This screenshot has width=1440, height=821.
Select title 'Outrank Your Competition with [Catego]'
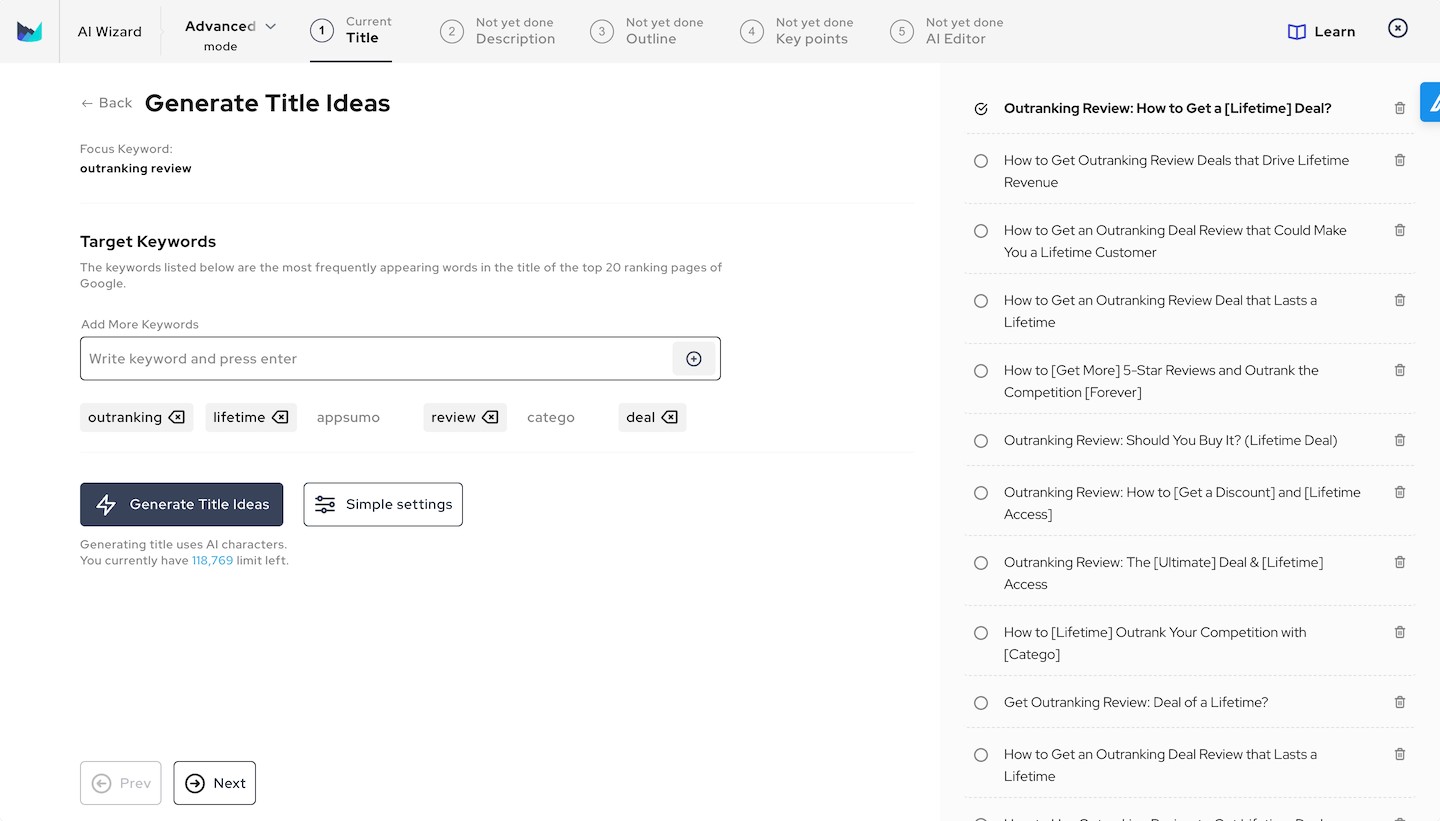(981, 633)
